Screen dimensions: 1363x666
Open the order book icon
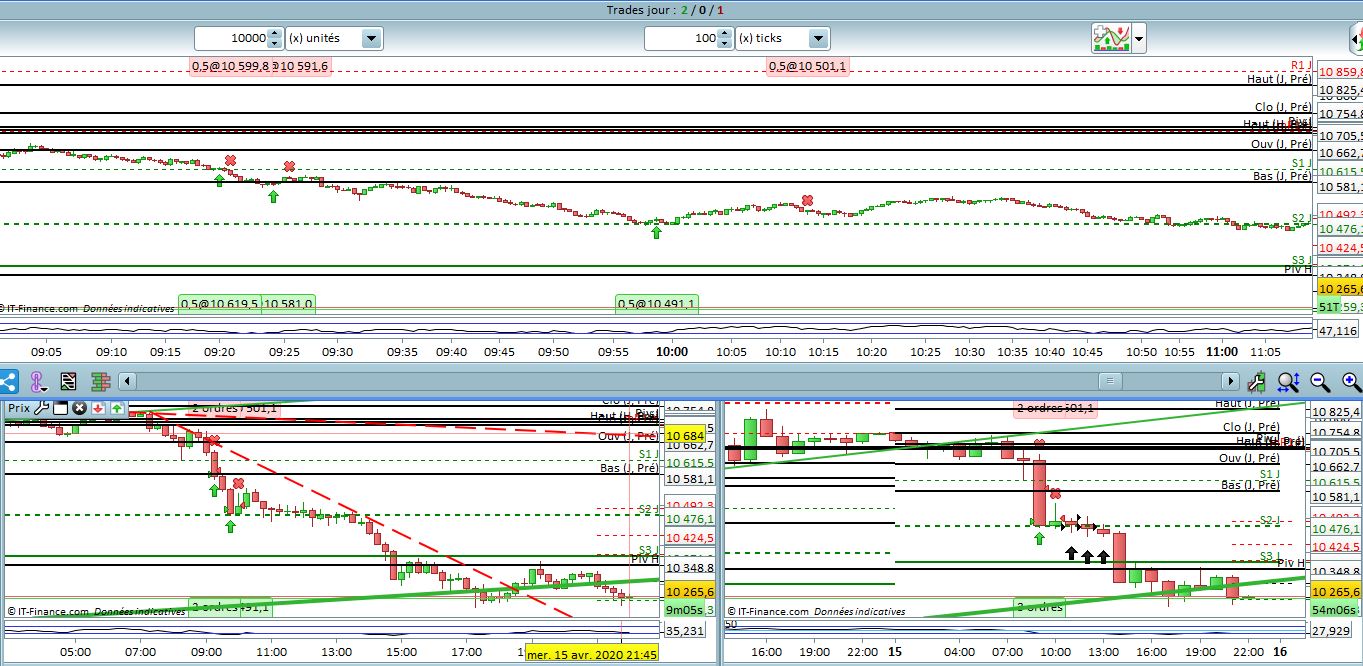100,381
